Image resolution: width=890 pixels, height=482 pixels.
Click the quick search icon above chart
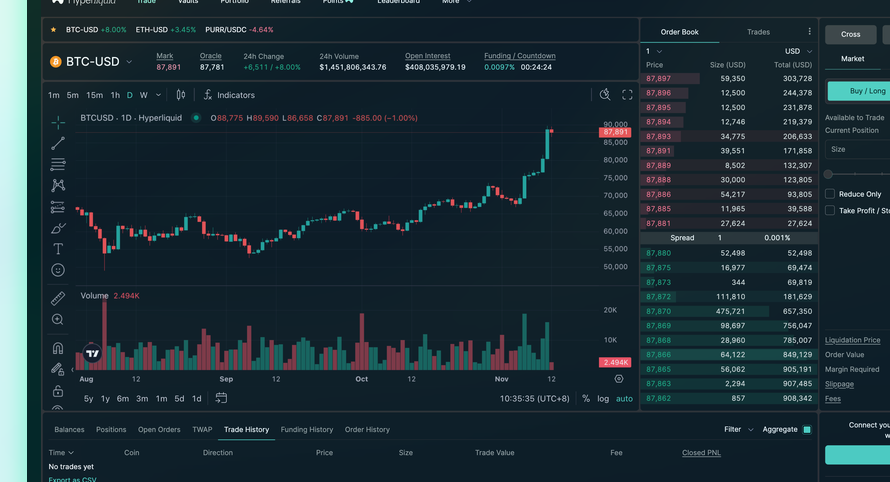click(x=605, y=95)
